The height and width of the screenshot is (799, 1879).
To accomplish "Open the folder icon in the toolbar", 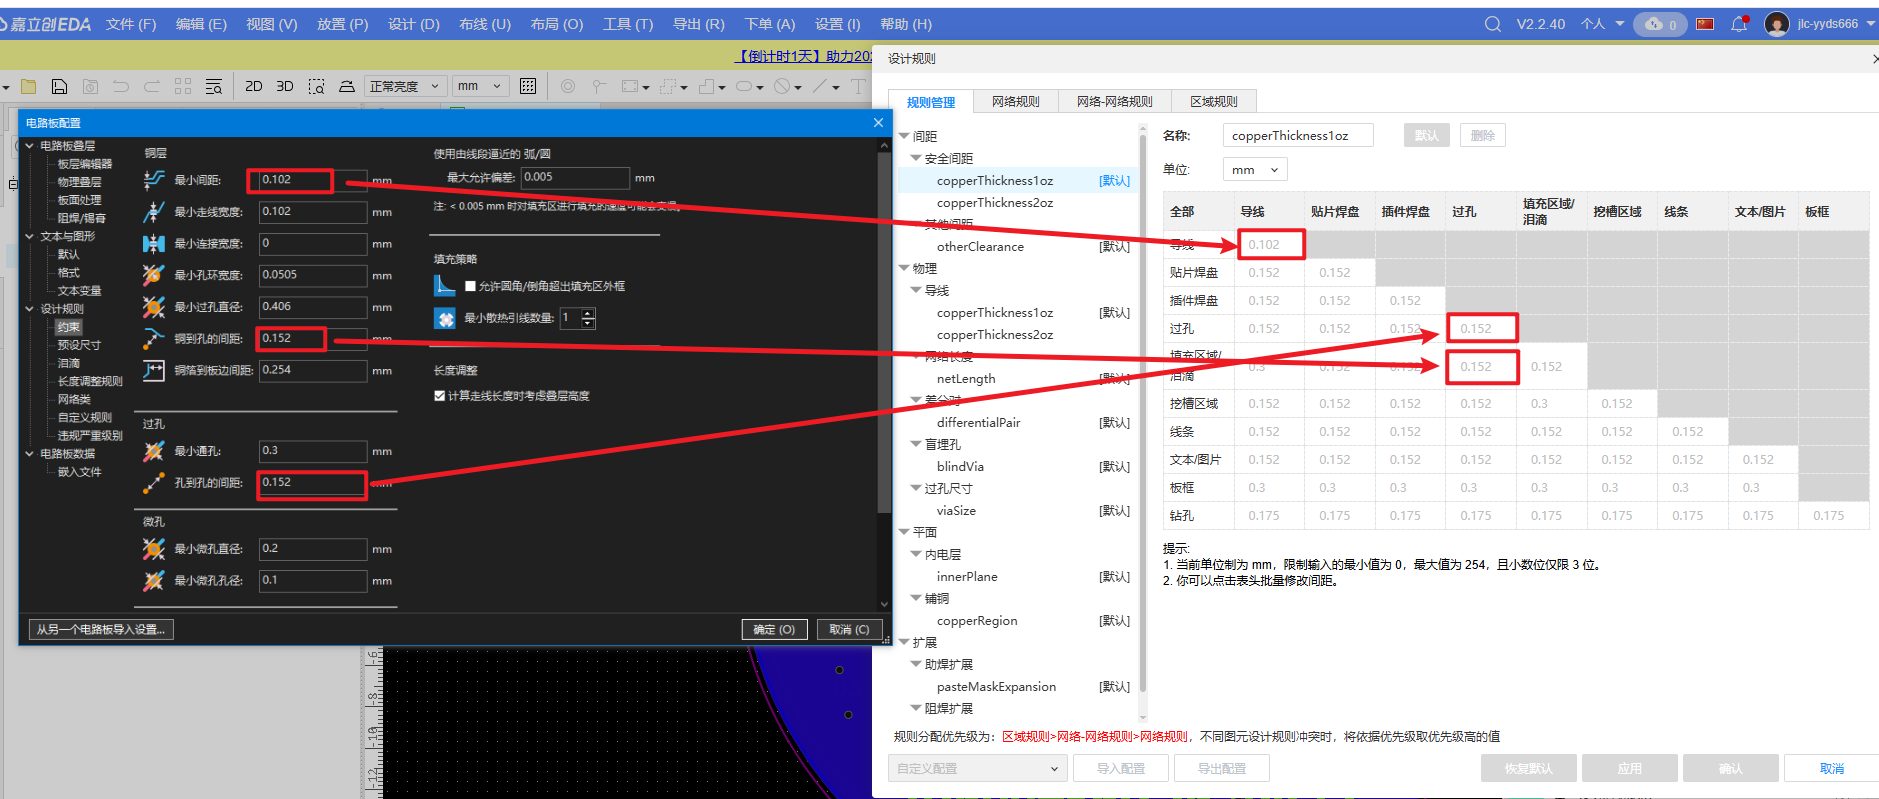I will [29, 87].
